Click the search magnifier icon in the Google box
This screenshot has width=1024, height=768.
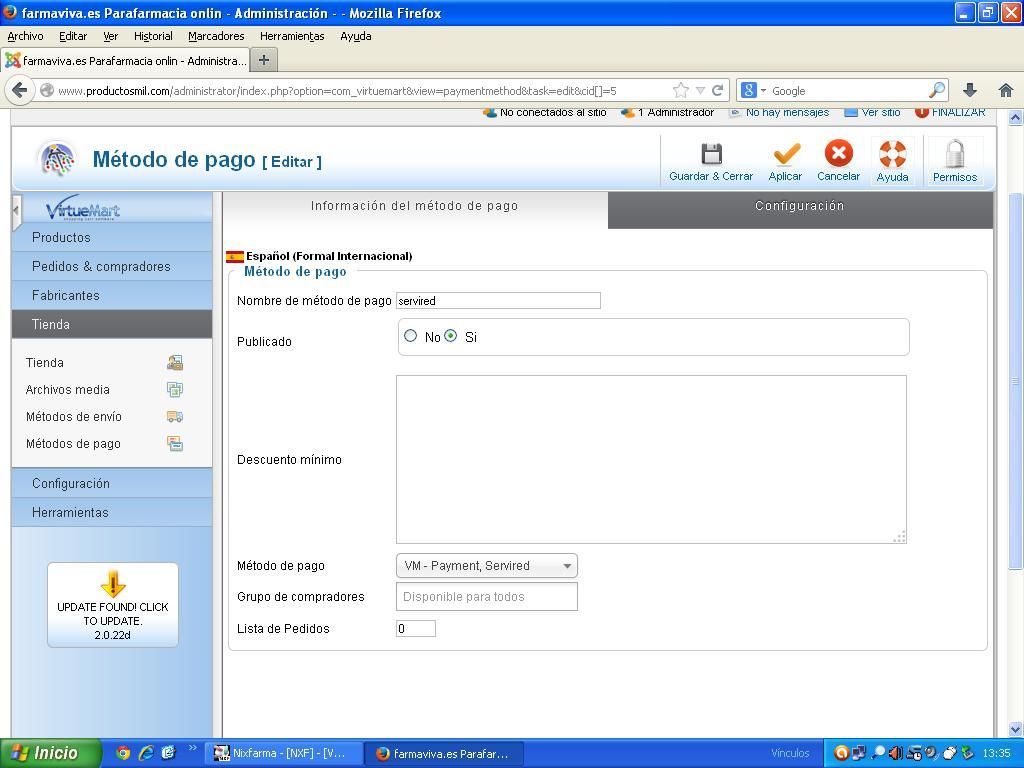[936, 90]
